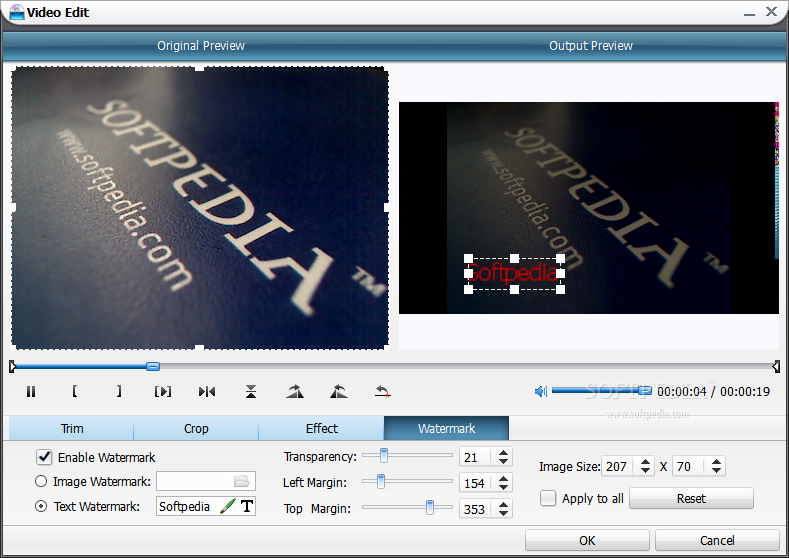Click the crop handle on right edge of original preview
The width and height of the screenshot is (789, 558).
click(x=386, y=207)
